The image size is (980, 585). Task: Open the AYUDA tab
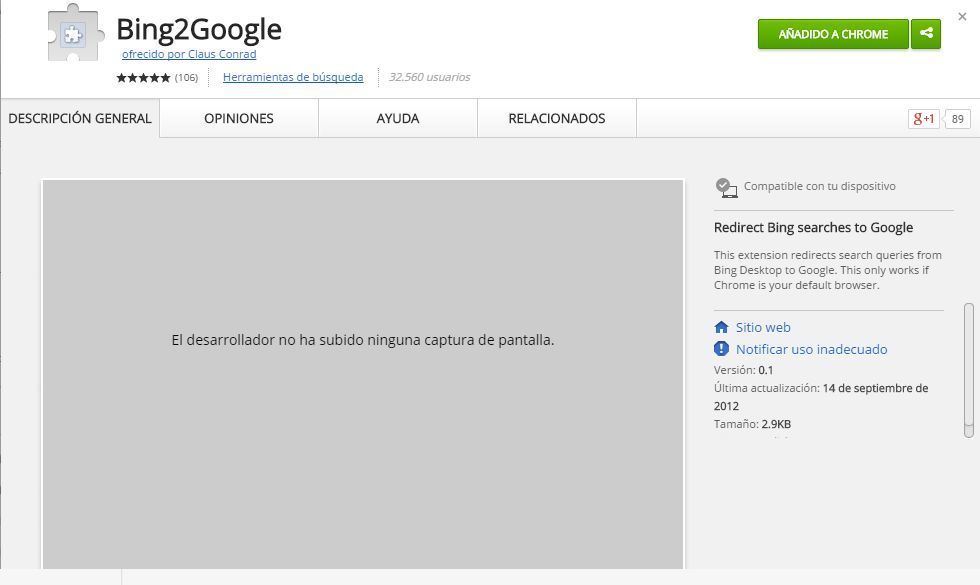coord(398,118)
